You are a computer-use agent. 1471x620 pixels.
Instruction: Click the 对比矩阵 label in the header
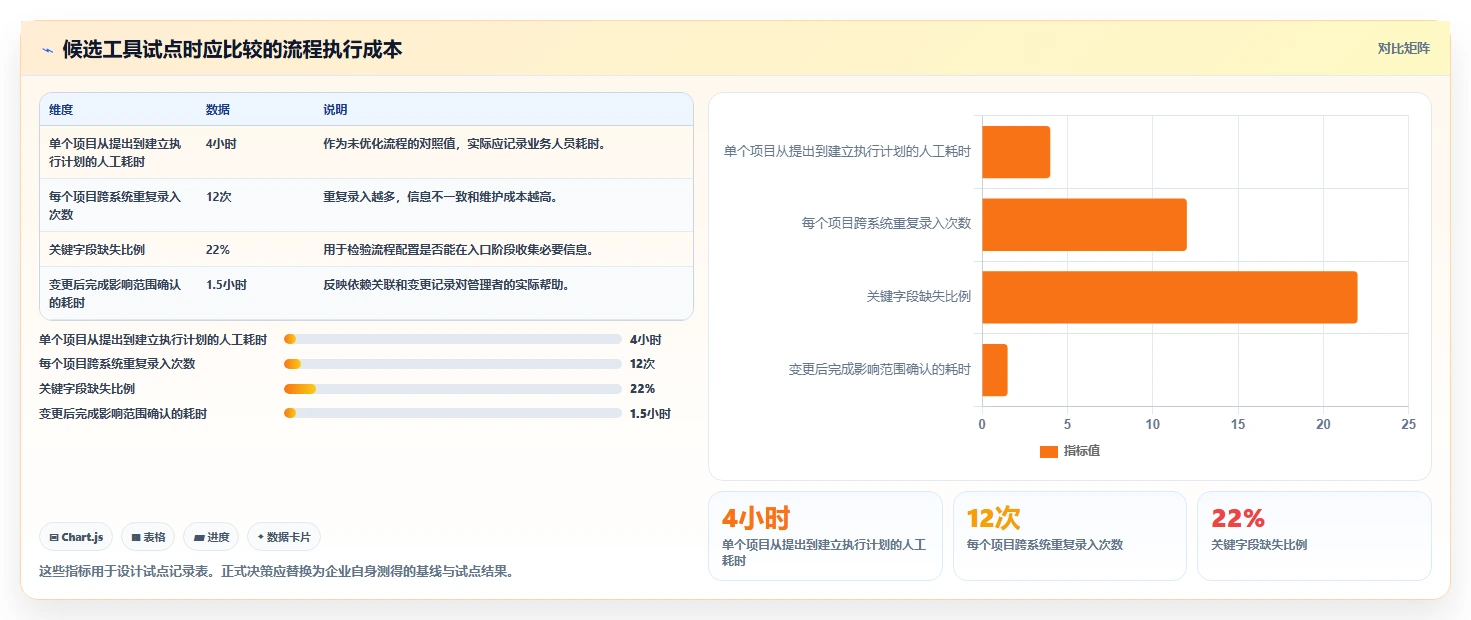coord(1404,48)
